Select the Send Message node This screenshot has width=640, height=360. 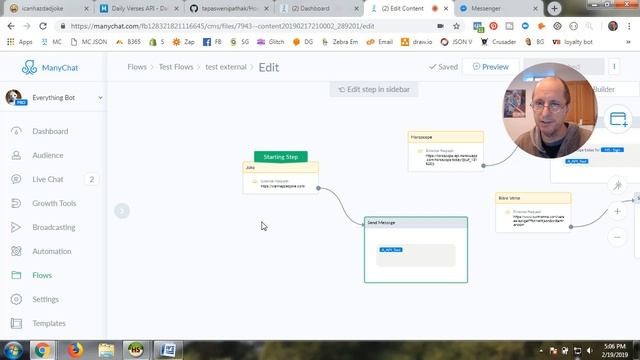click(416, 249)
